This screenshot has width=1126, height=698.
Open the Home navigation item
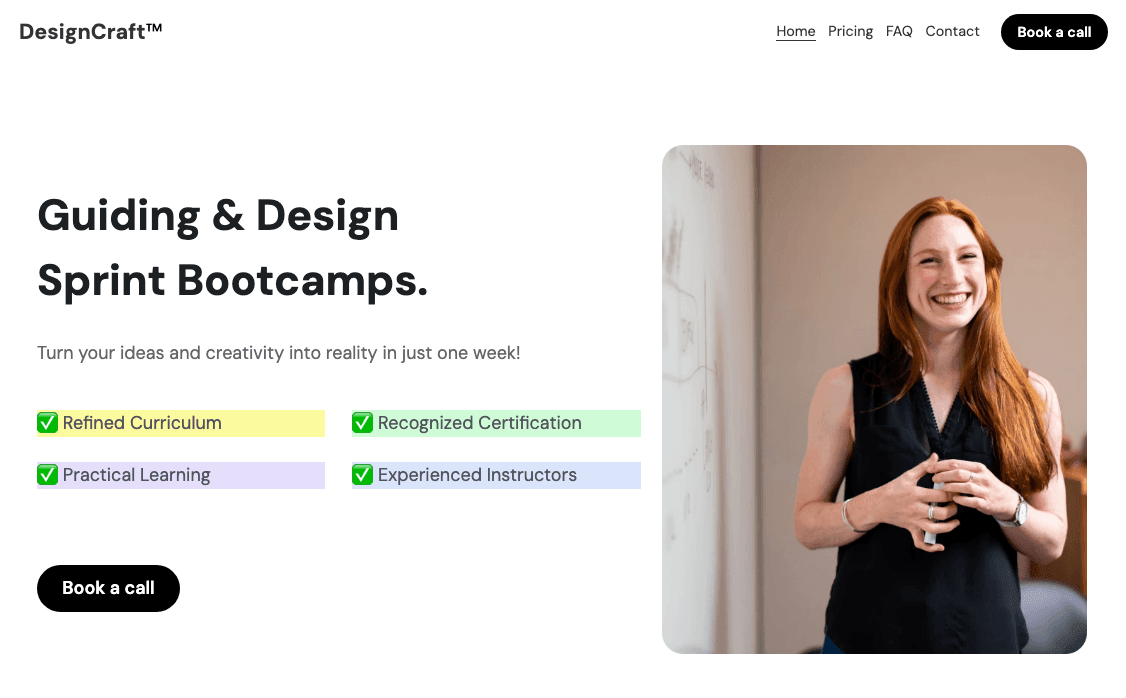click(795, 31)
